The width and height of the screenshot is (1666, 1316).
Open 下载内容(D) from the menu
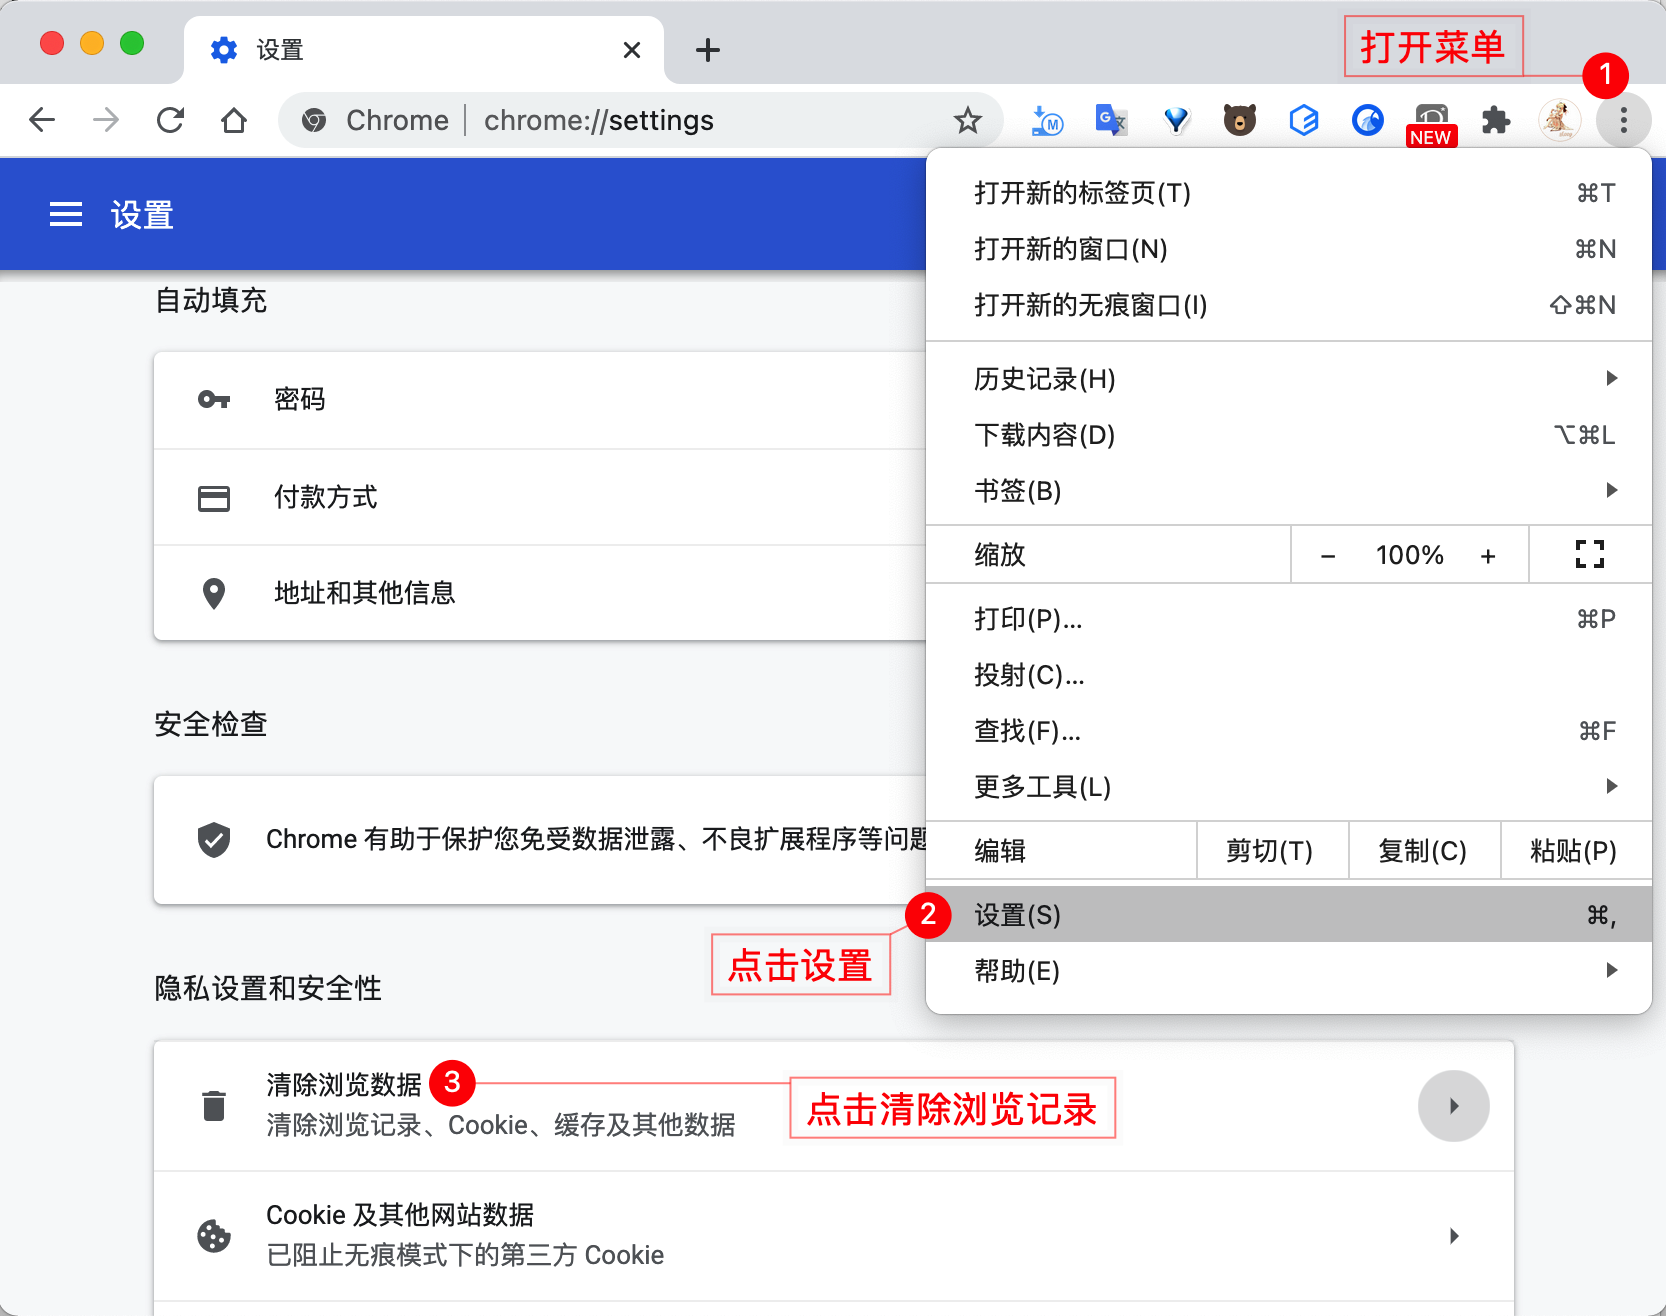[x=1289, y=435]
